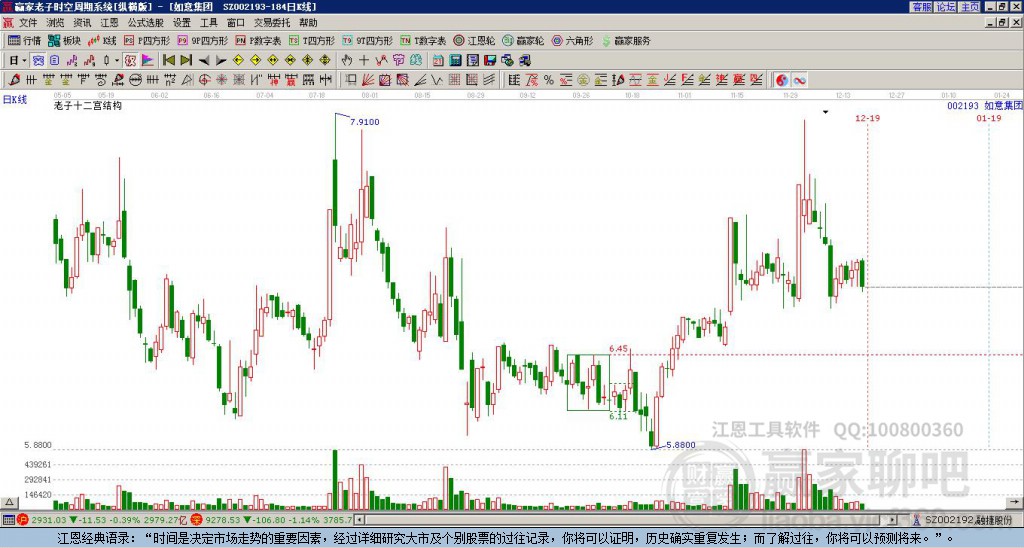Open the 公式选股 menu
The width and height of the screenshot is (1024, 548).
coord(145,23)
